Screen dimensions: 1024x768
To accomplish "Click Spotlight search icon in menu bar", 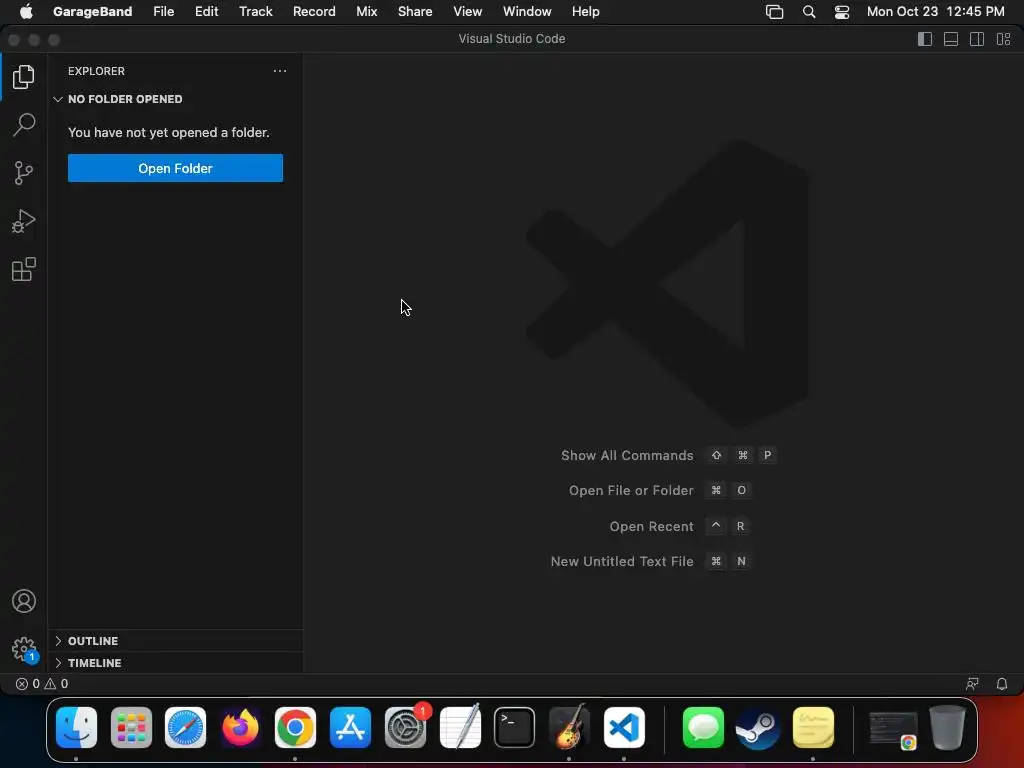I will 808,12.
